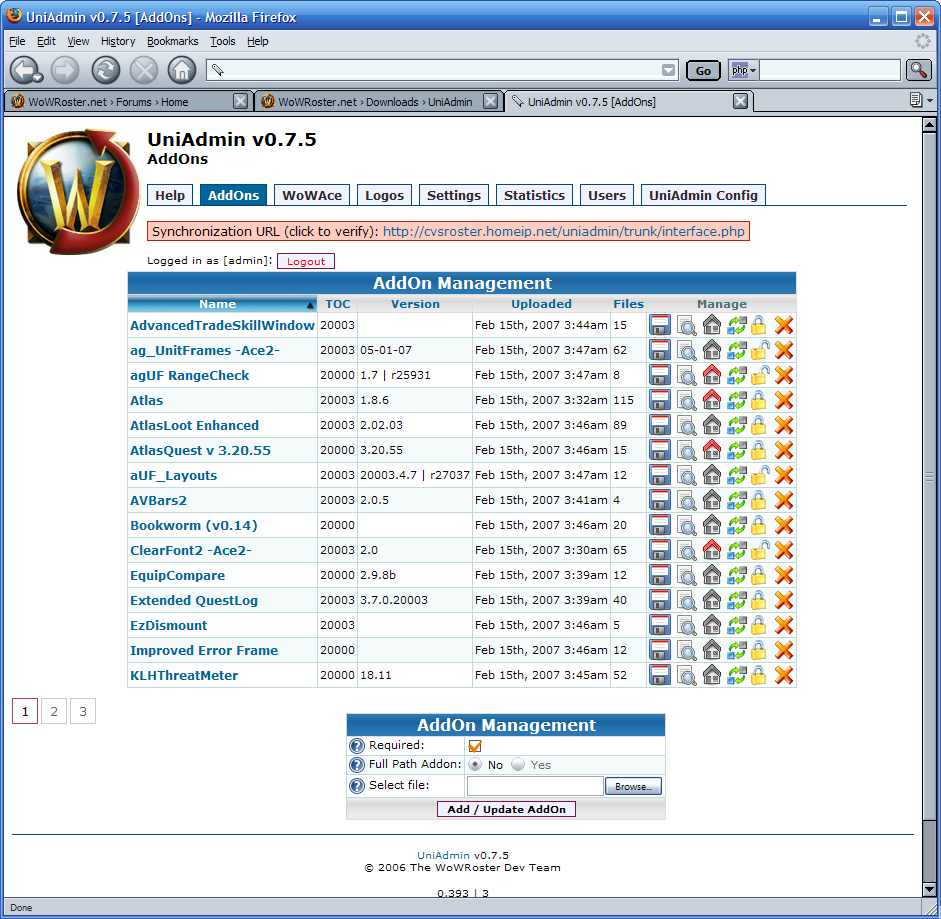Click the floppy disk icon for AdvancedTradeSkillWindow
The width and height of the screenshot is (941, 919).
tap(660, 325)
